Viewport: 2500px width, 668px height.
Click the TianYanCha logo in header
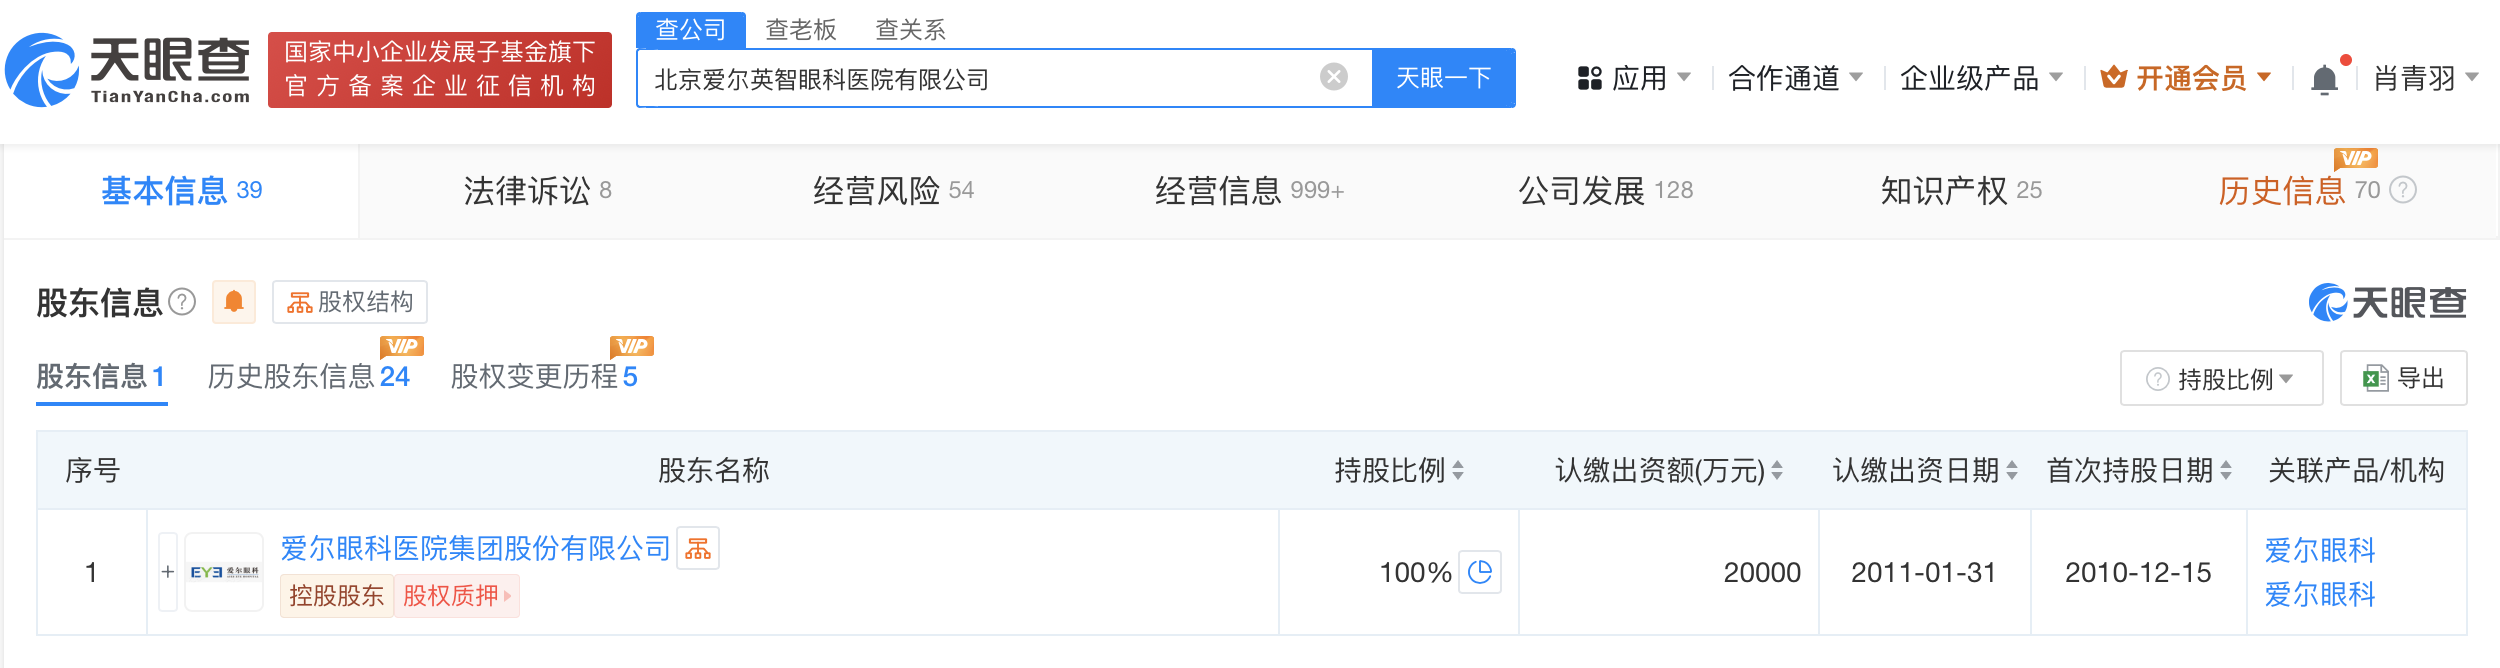[128, 70]
